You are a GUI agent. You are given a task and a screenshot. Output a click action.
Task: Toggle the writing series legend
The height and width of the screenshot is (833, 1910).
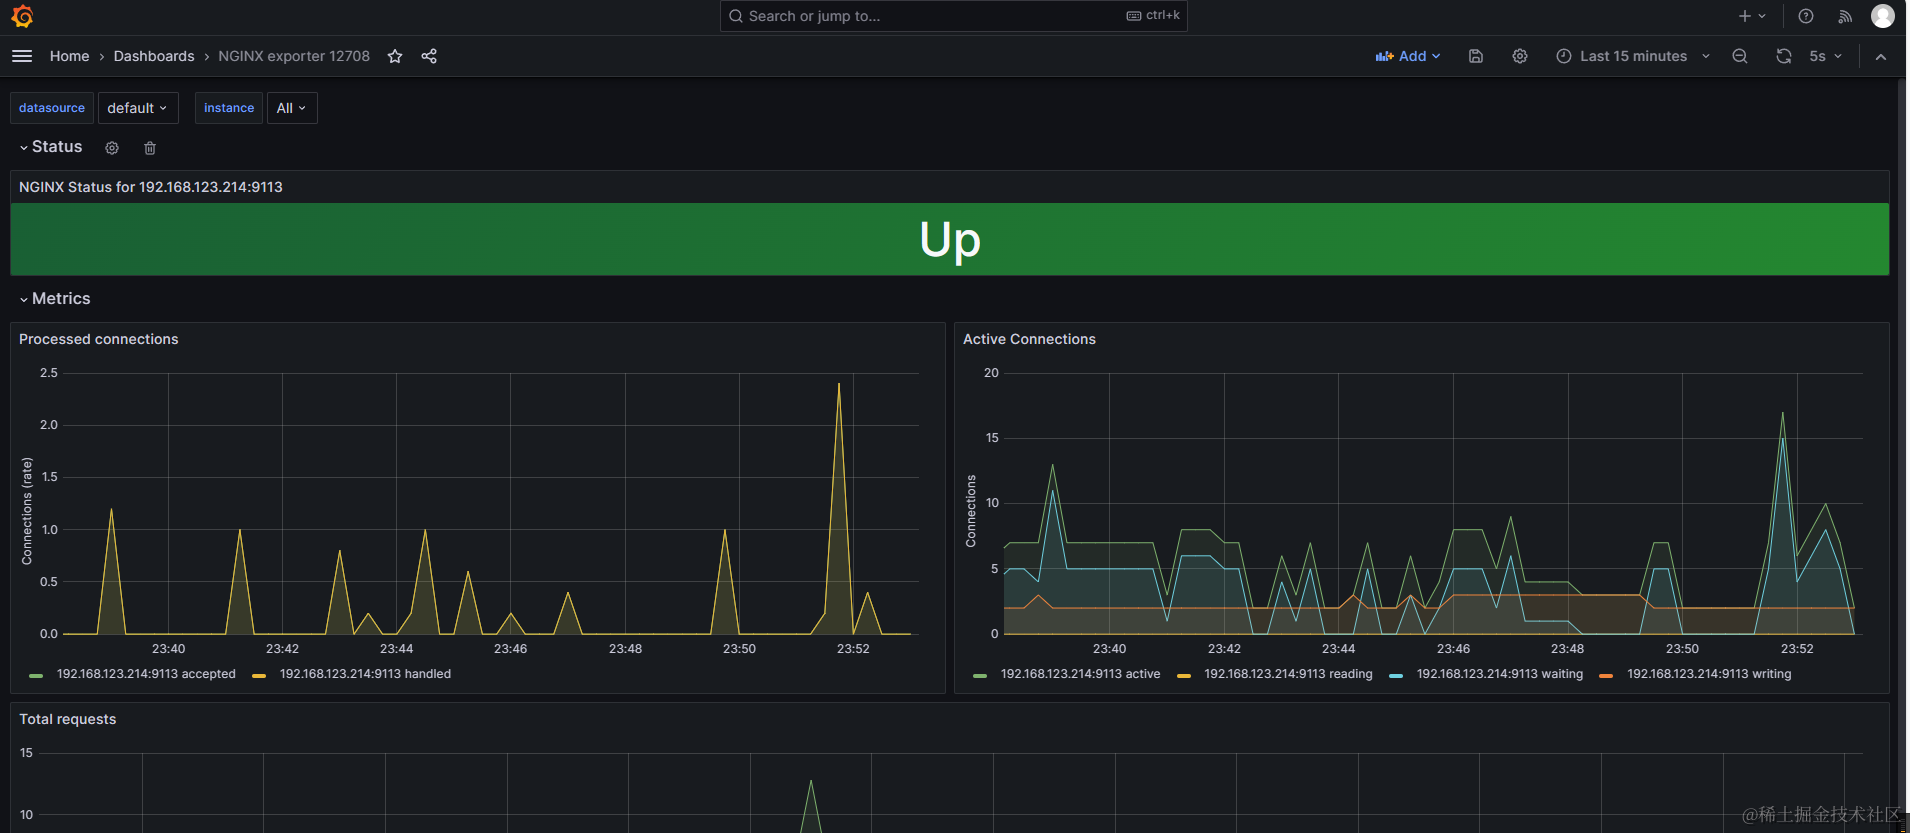1709,674
